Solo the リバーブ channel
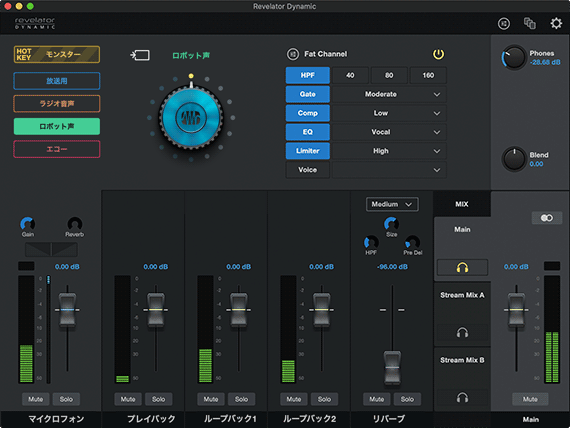Viewport: 570px width, 428px height. 407,399
